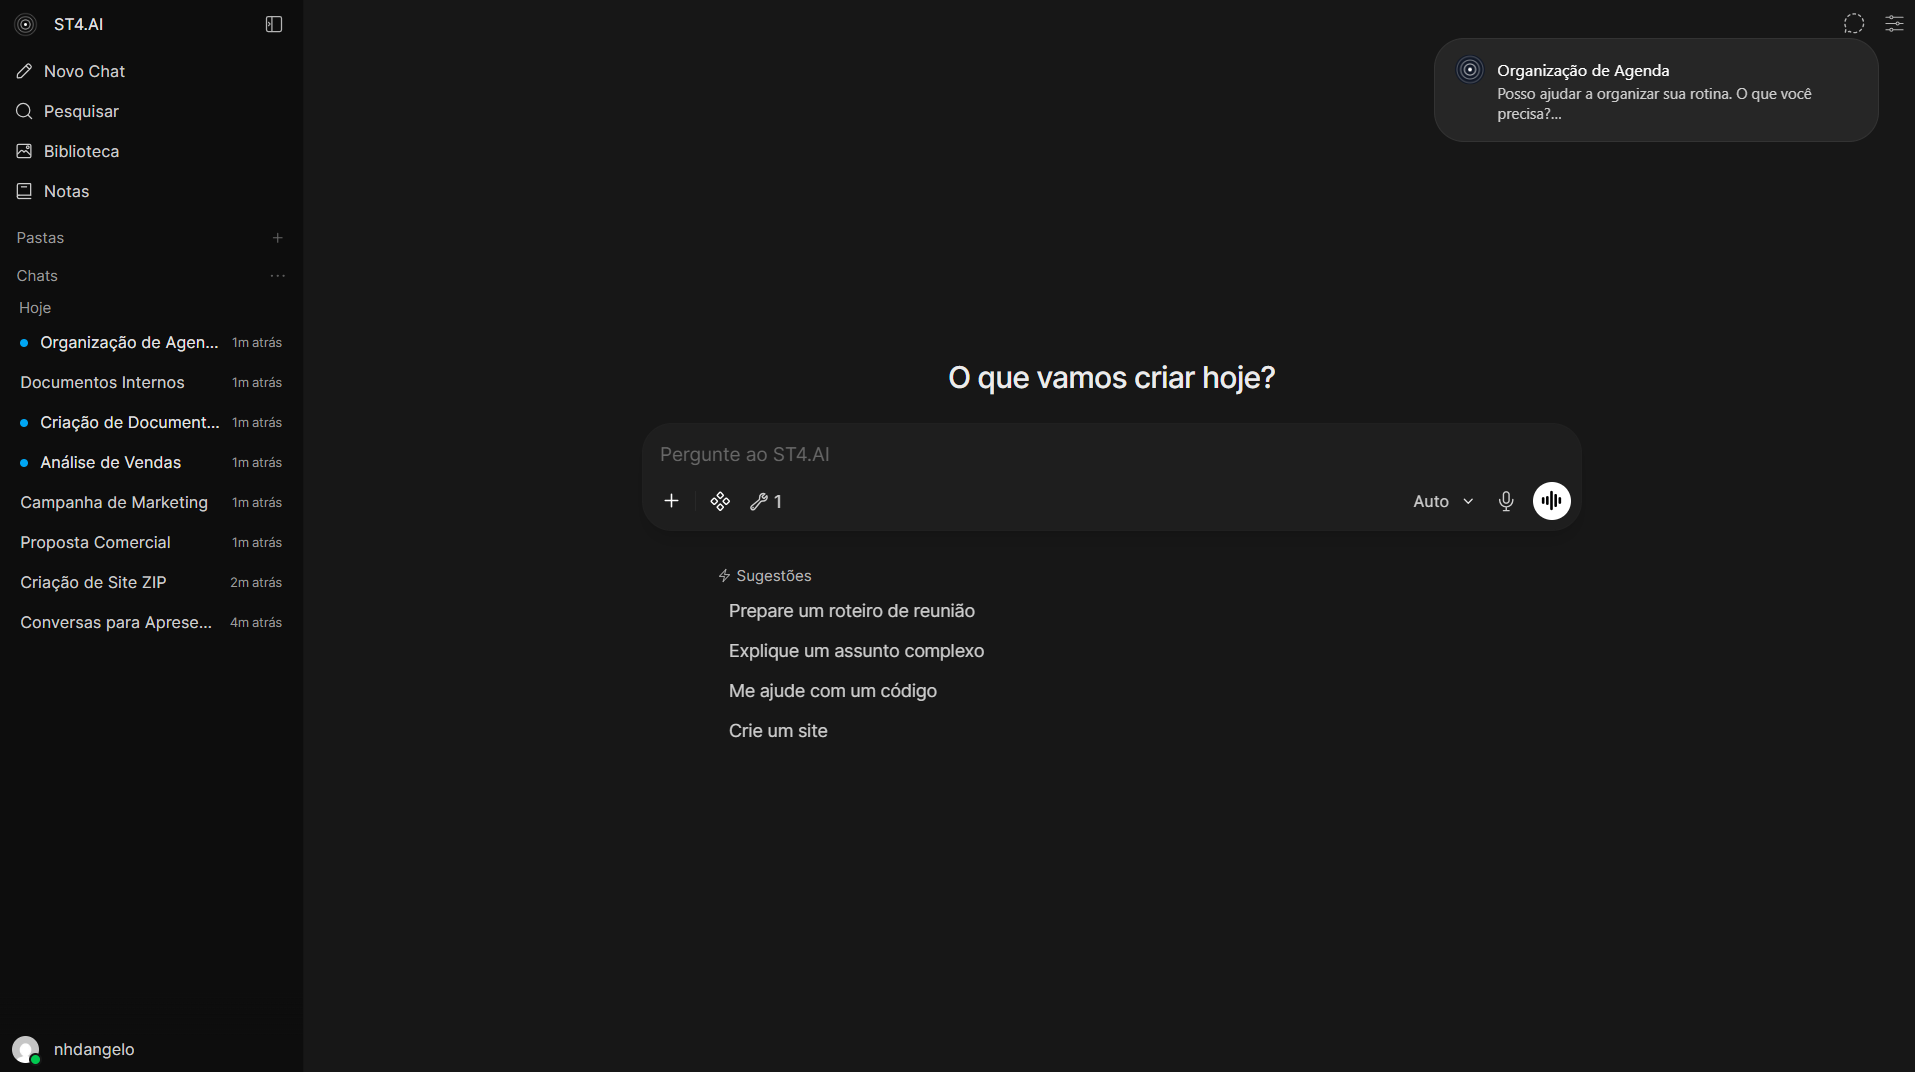This screenshot has width=1915, height=1072.
Task: Open the Biblioteca section
Action: (x=151, y=151)
